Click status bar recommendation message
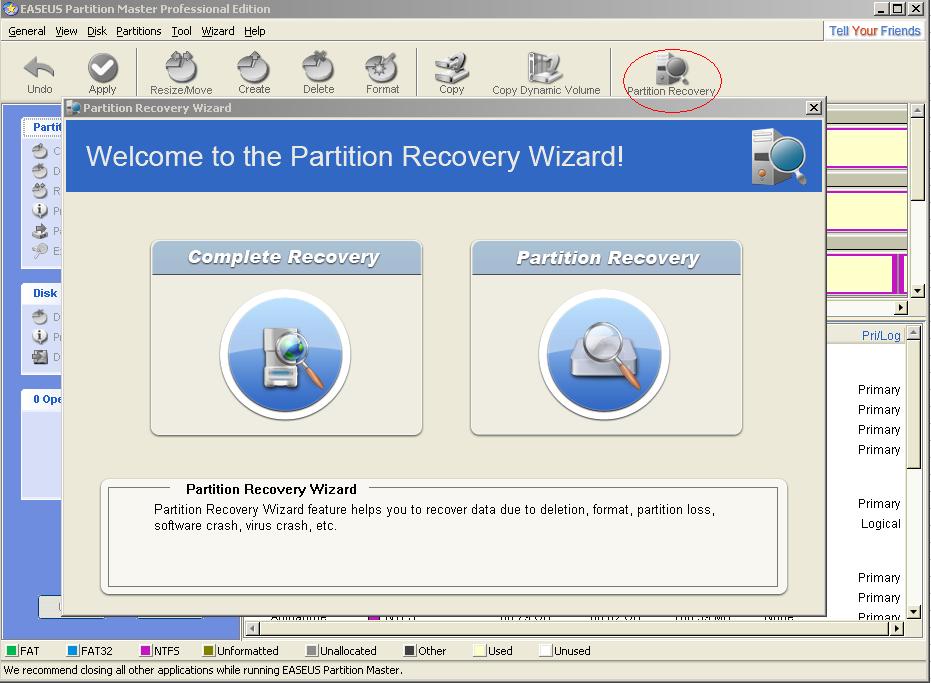The width and height of the screenshot is (931, 683). (203, 670)
